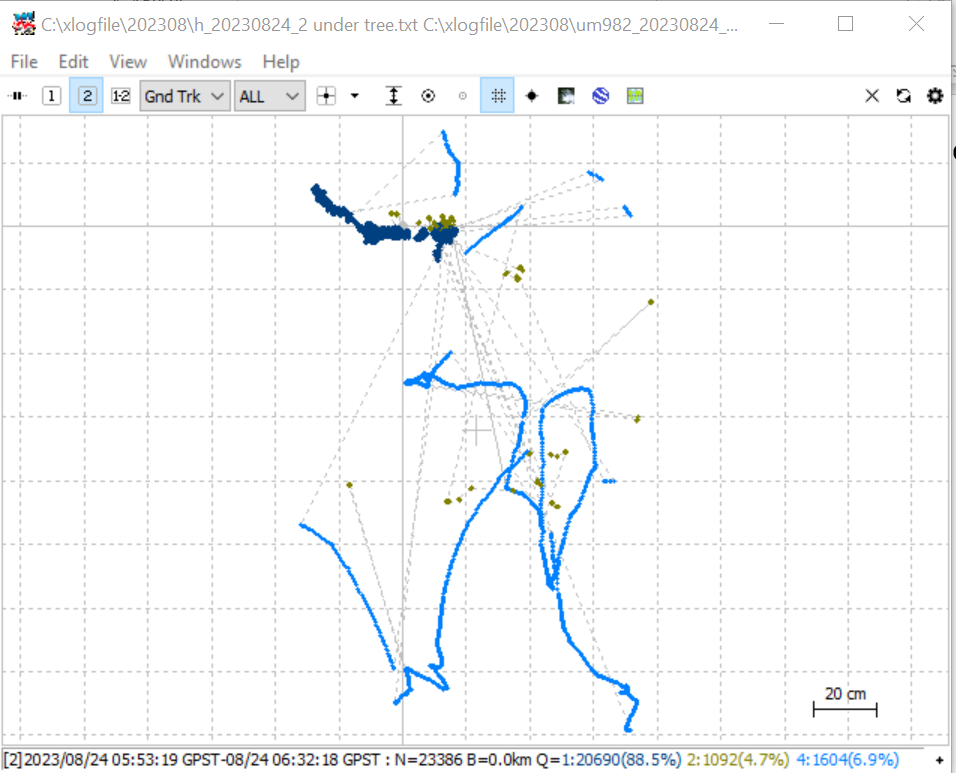This screenshot has width=956, height=773.
Task: Open the blue globe Google Earth view
Action: [x=601, y=96]
